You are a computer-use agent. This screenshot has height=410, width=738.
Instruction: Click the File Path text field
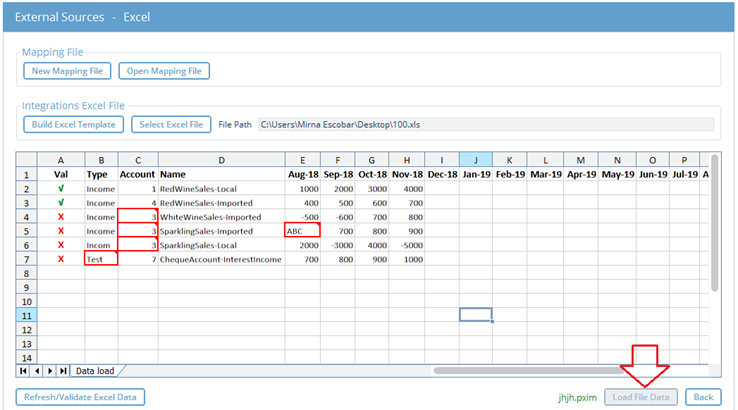coord(486,125)
